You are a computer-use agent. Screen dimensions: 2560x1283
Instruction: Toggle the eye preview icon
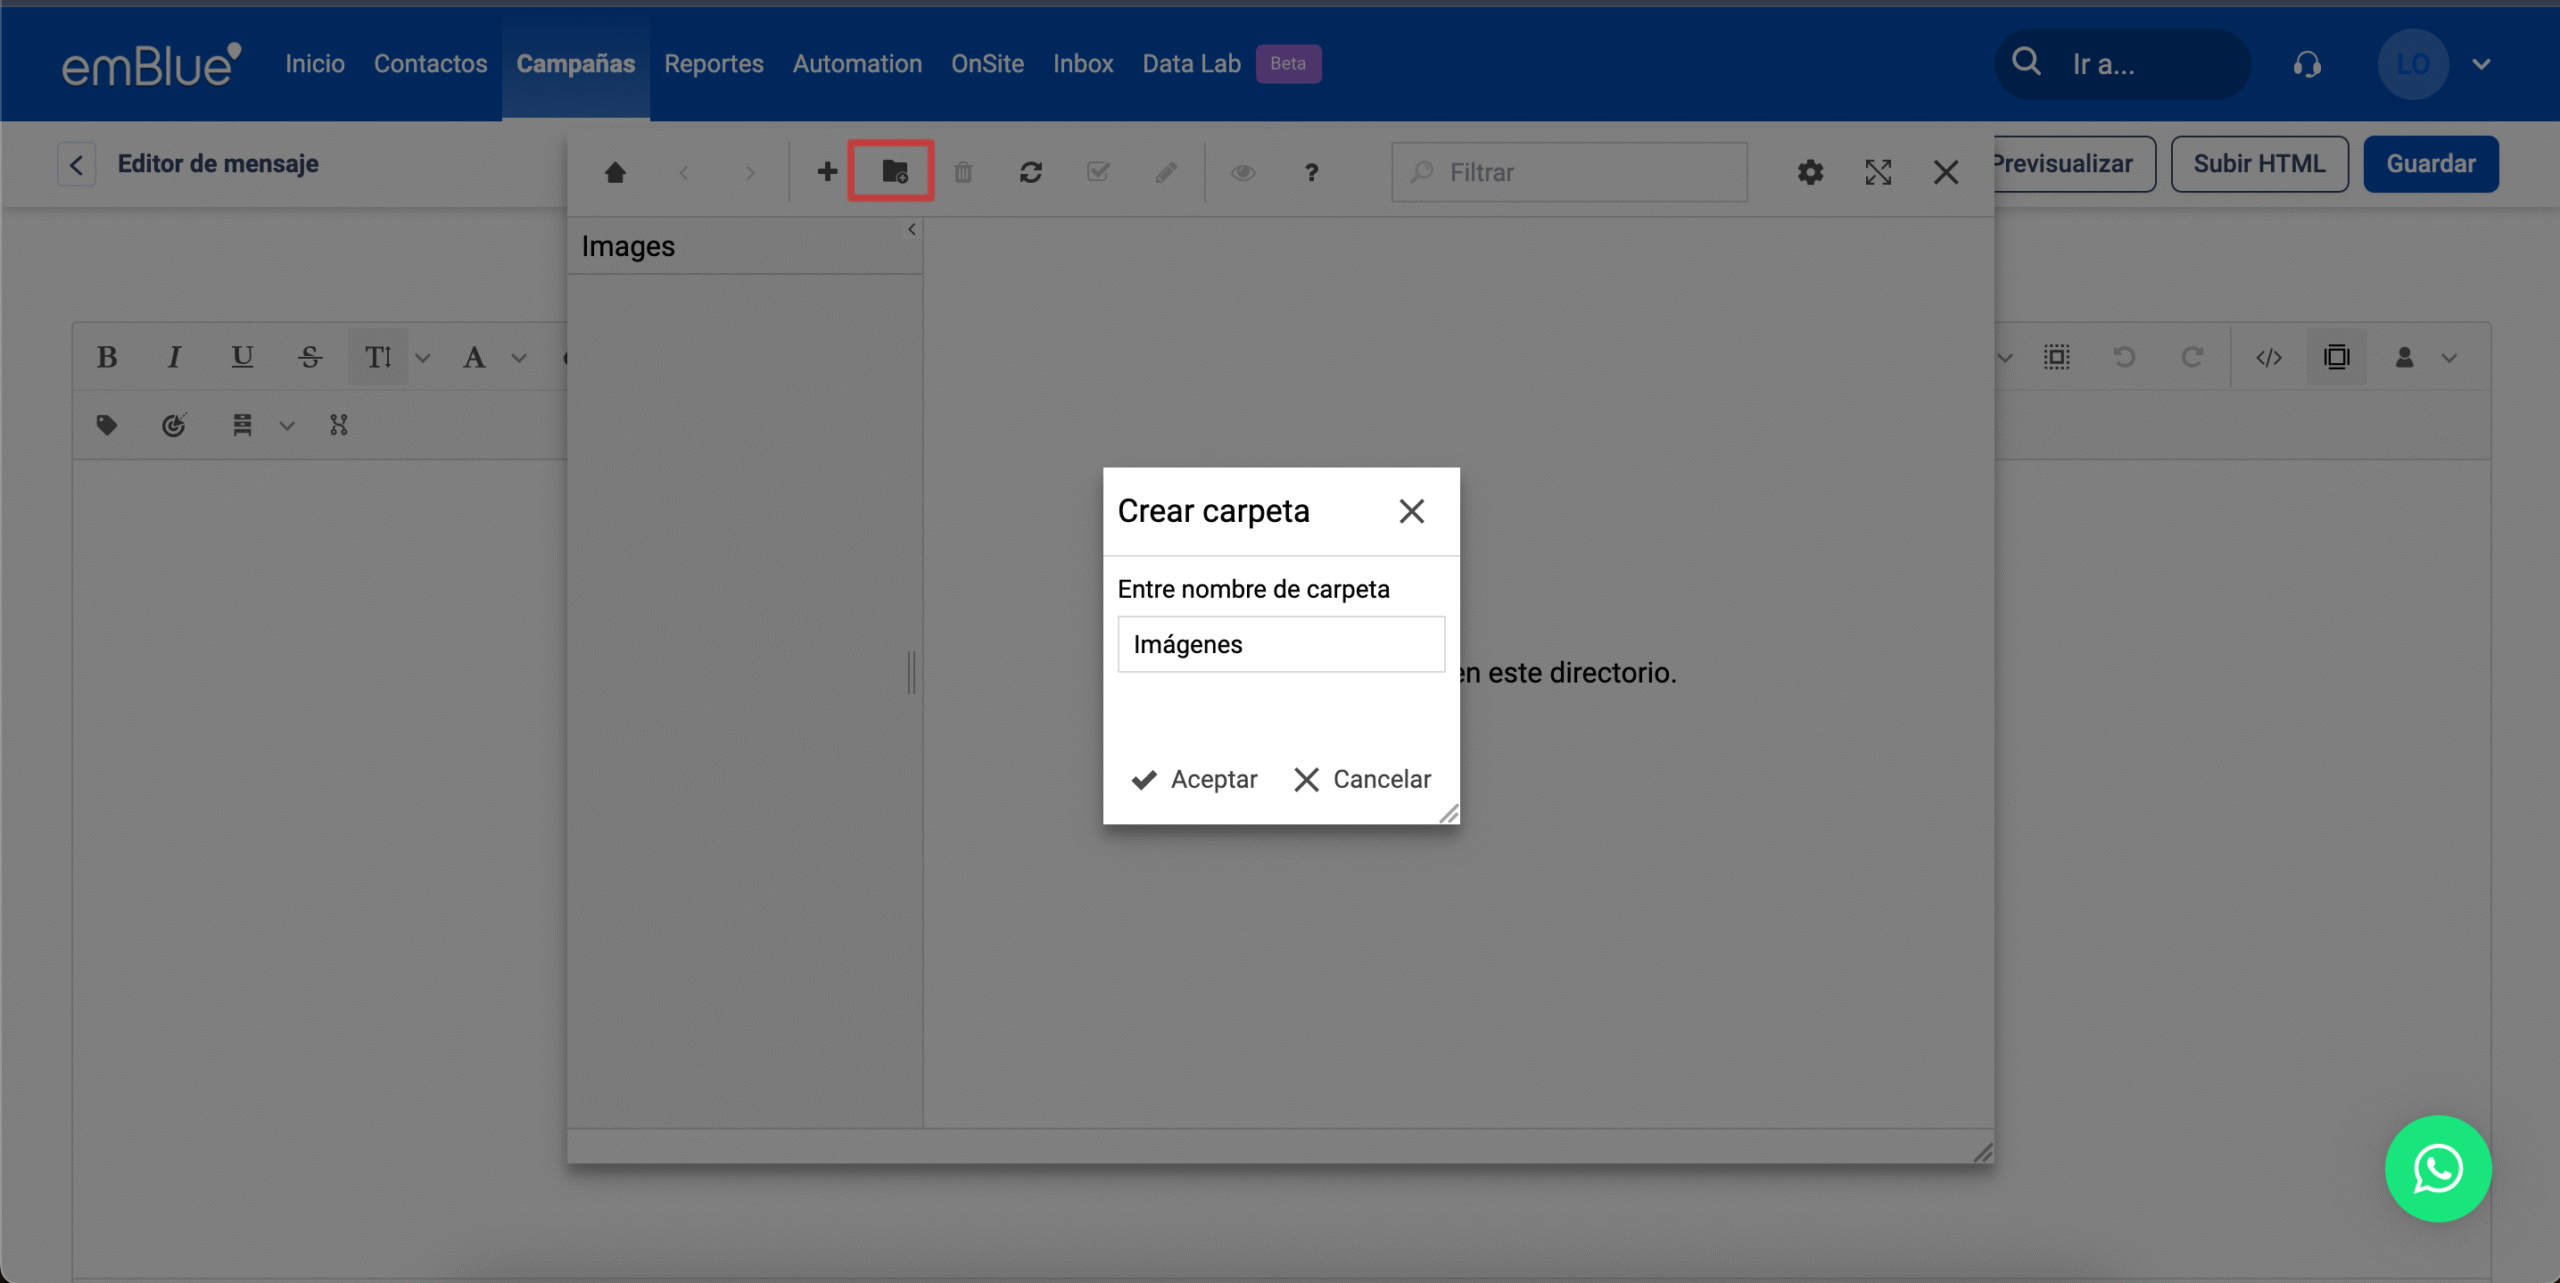coord(1242,172)
